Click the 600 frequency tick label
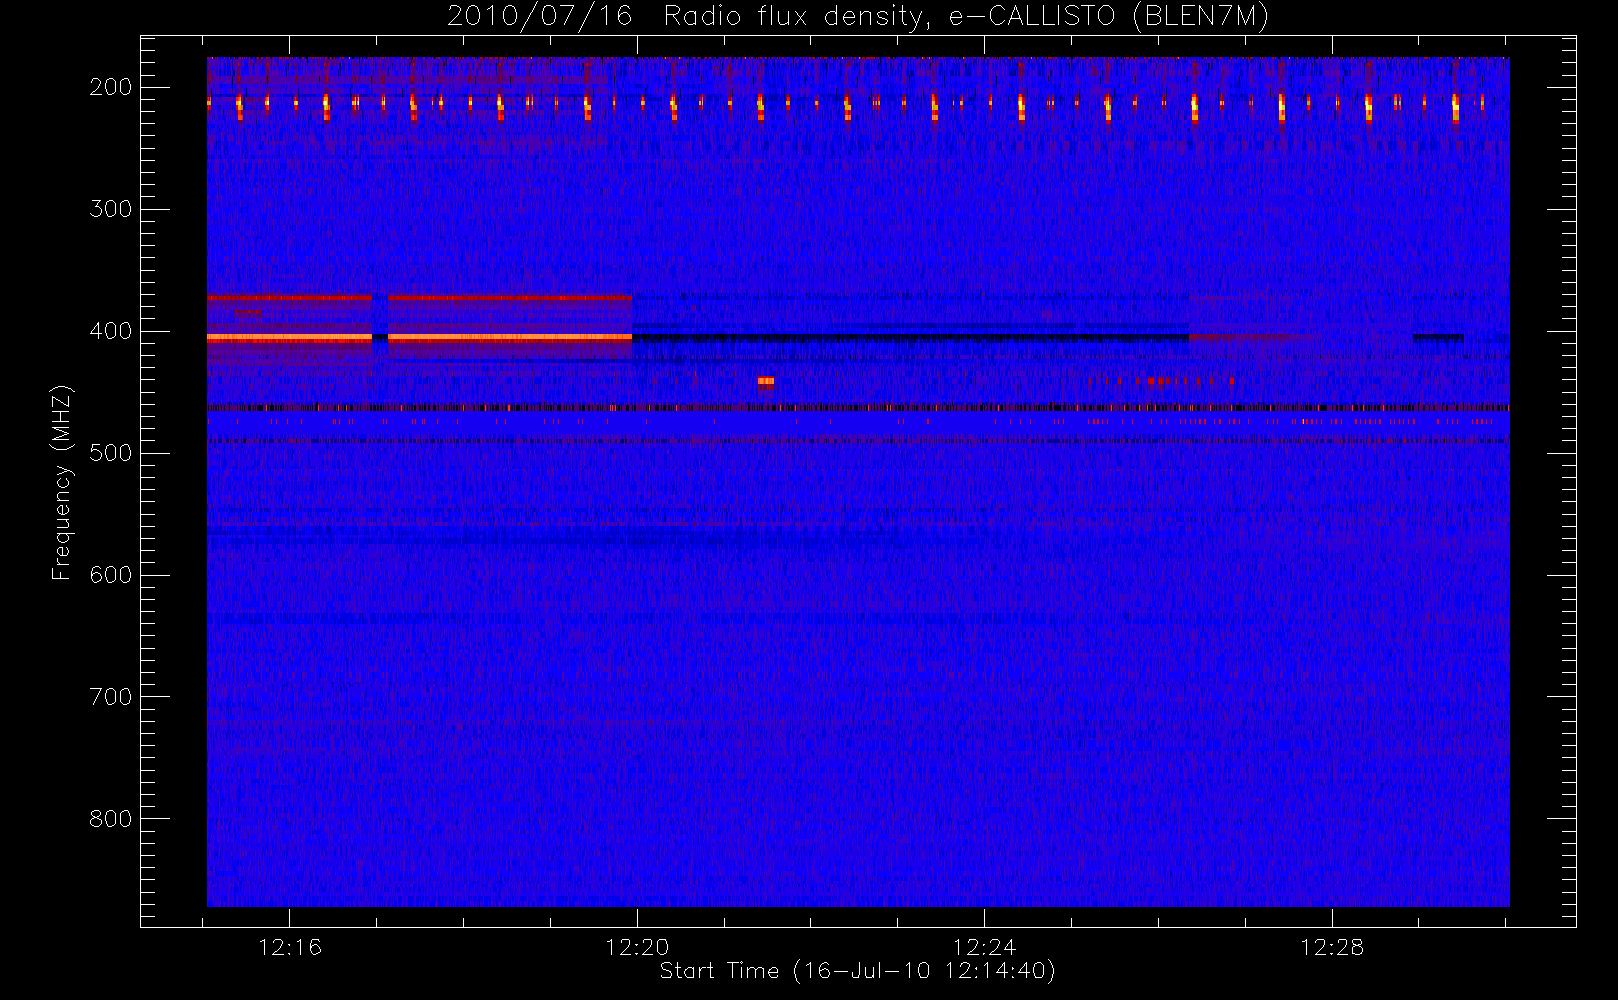Image resolution: width=1618 pixels, height=1000 pixels. click(x=111, y=575)
